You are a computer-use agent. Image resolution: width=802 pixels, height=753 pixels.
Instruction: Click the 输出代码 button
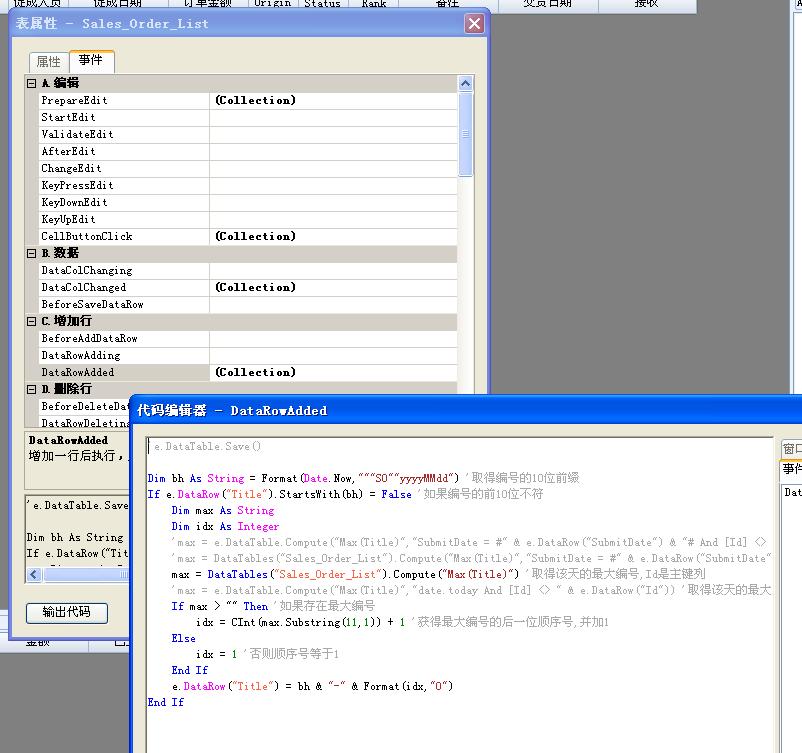[67, 612]
